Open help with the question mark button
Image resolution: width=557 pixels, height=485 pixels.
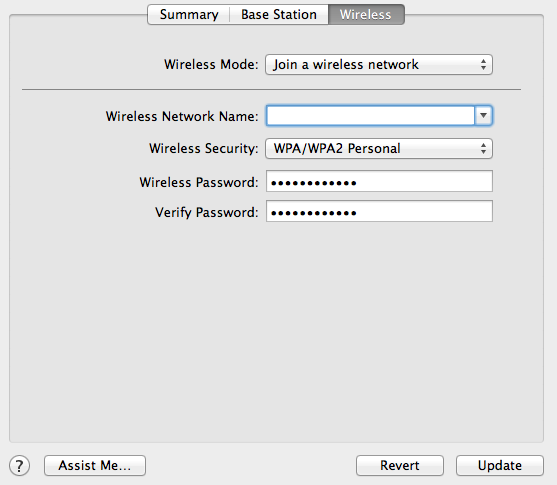20,465
